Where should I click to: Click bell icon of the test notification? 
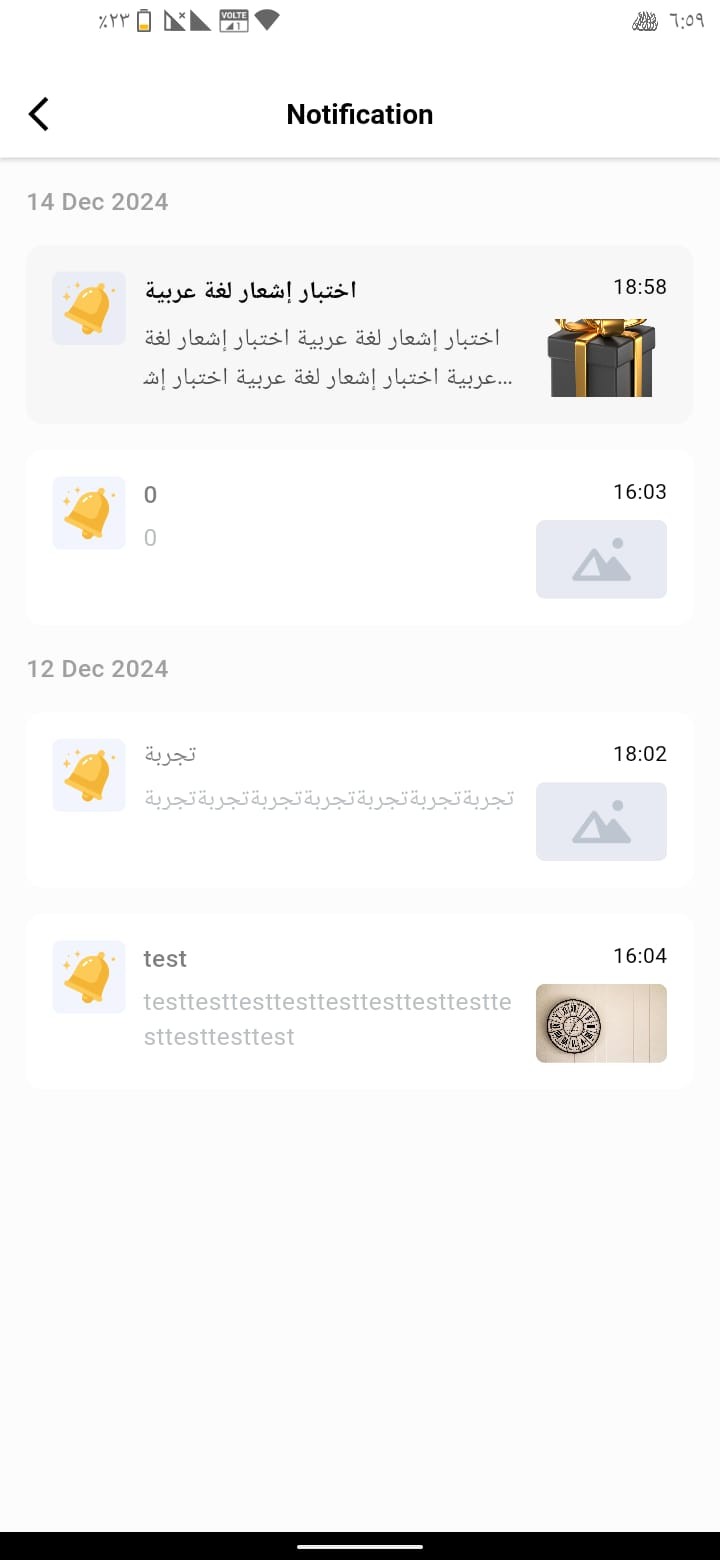click(x=89, y=977)
